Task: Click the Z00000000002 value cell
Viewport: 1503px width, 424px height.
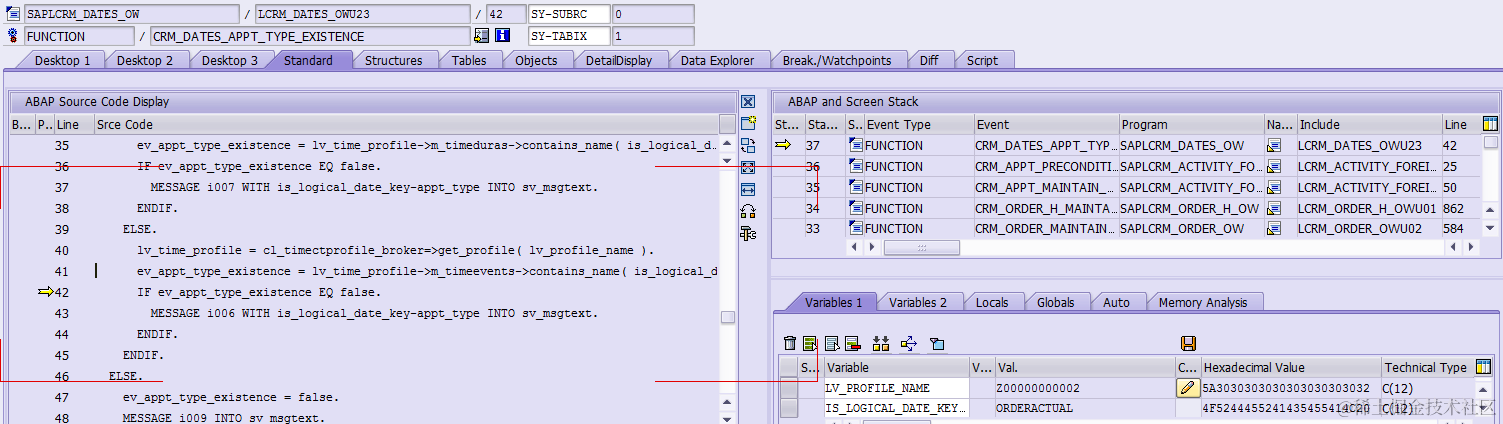Action: point(1085,388)
